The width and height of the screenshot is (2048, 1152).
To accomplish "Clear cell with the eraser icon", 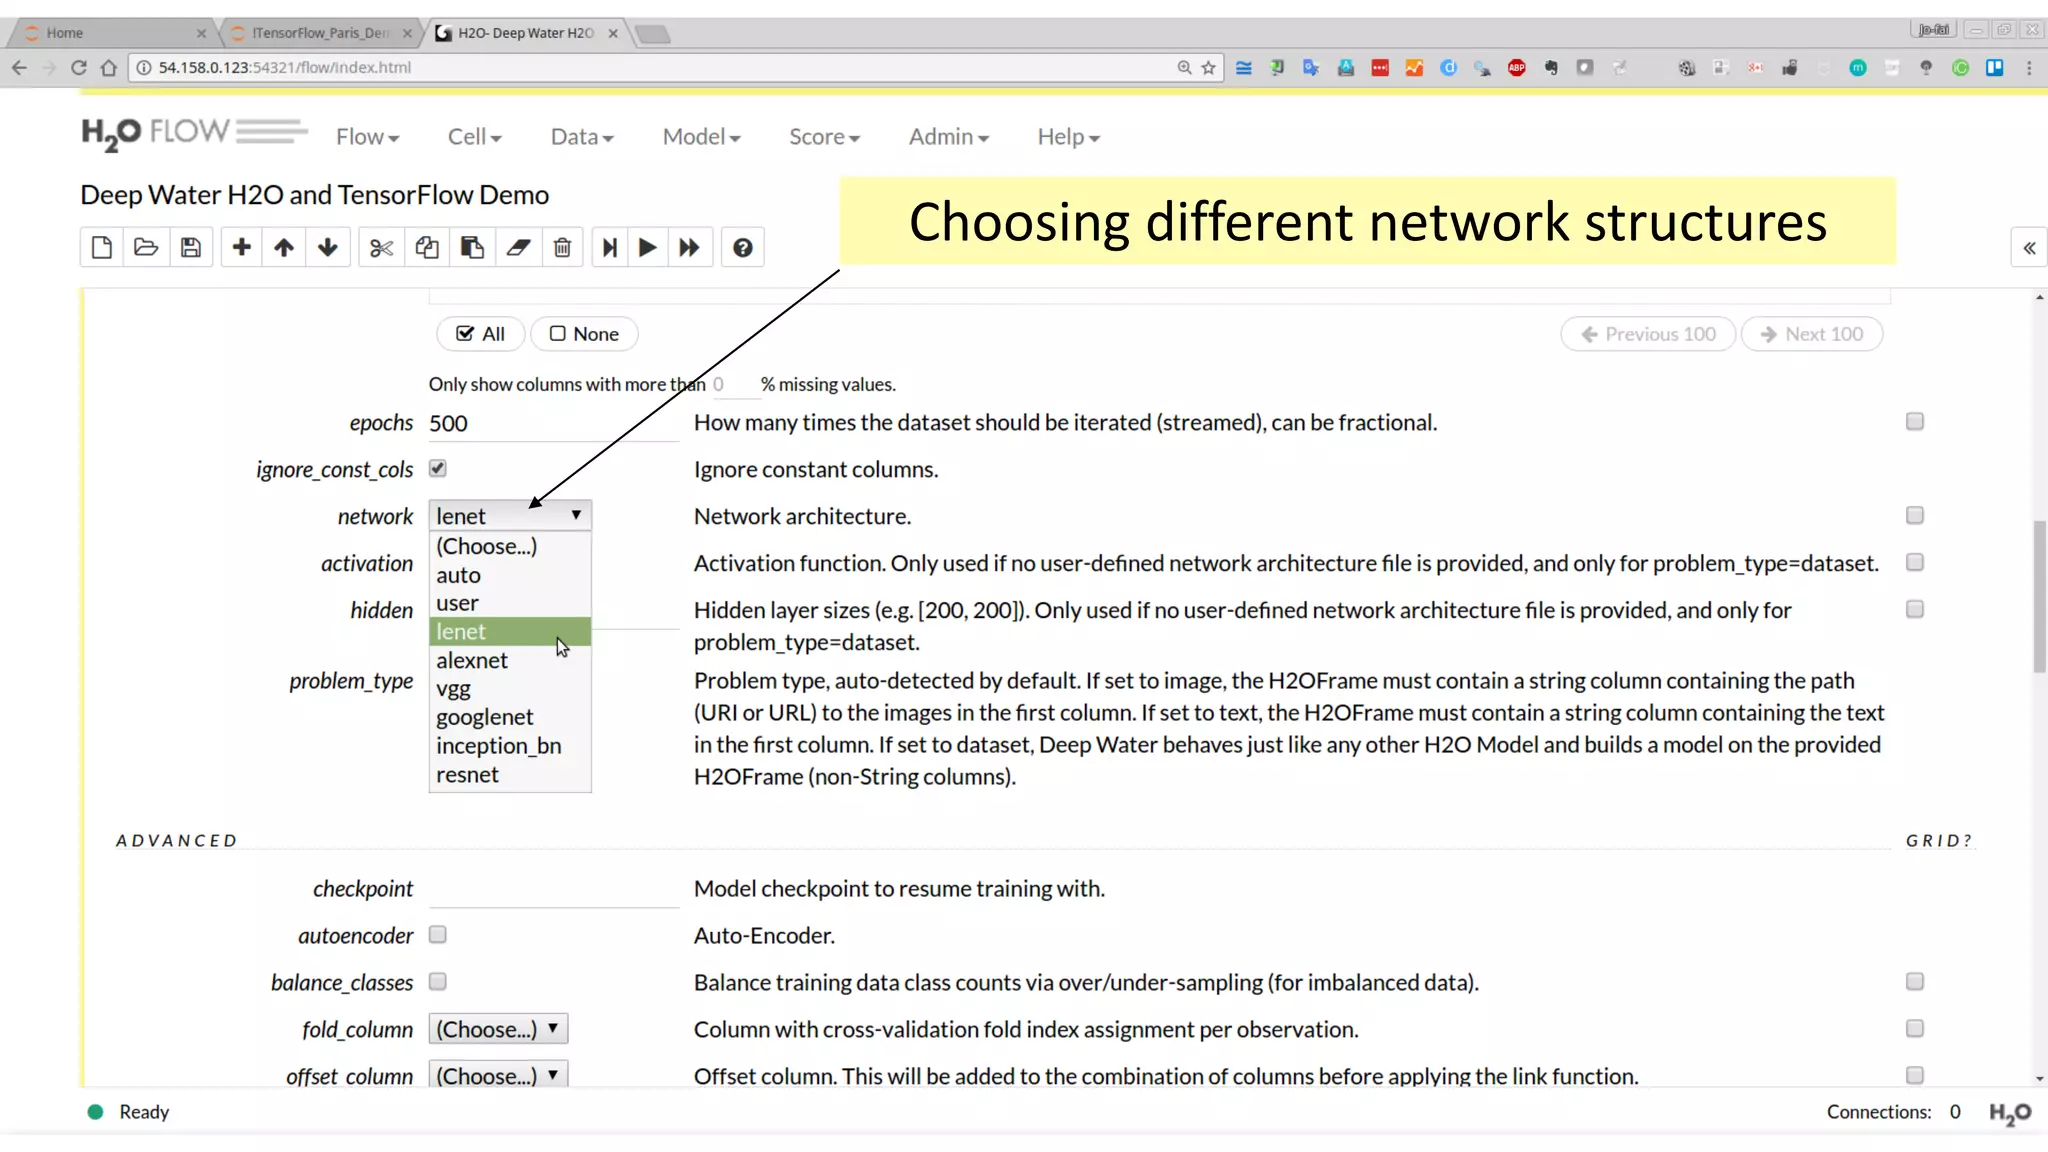I will pyautogui.click(x=518, y=247).
